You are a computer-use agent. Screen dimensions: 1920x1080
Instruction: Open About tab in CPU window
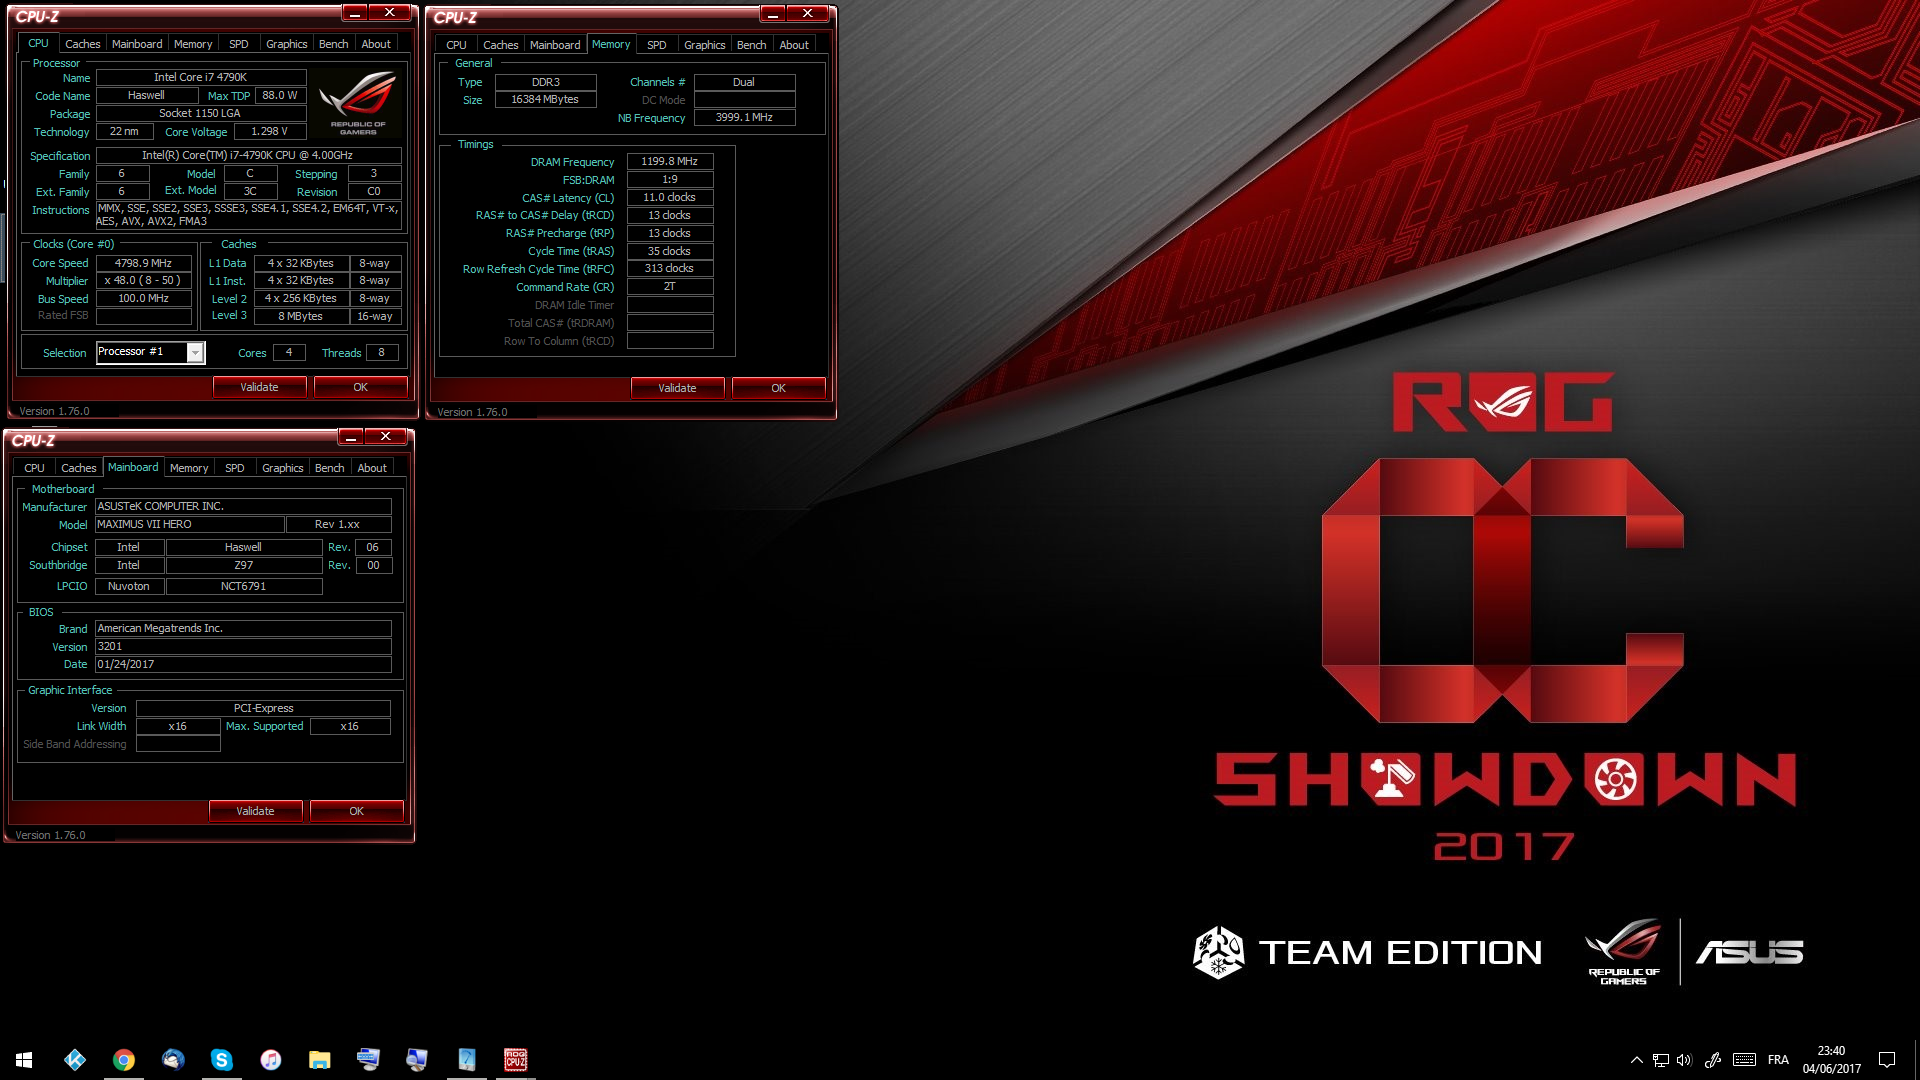pyautogui.click(x=376, y=44)
